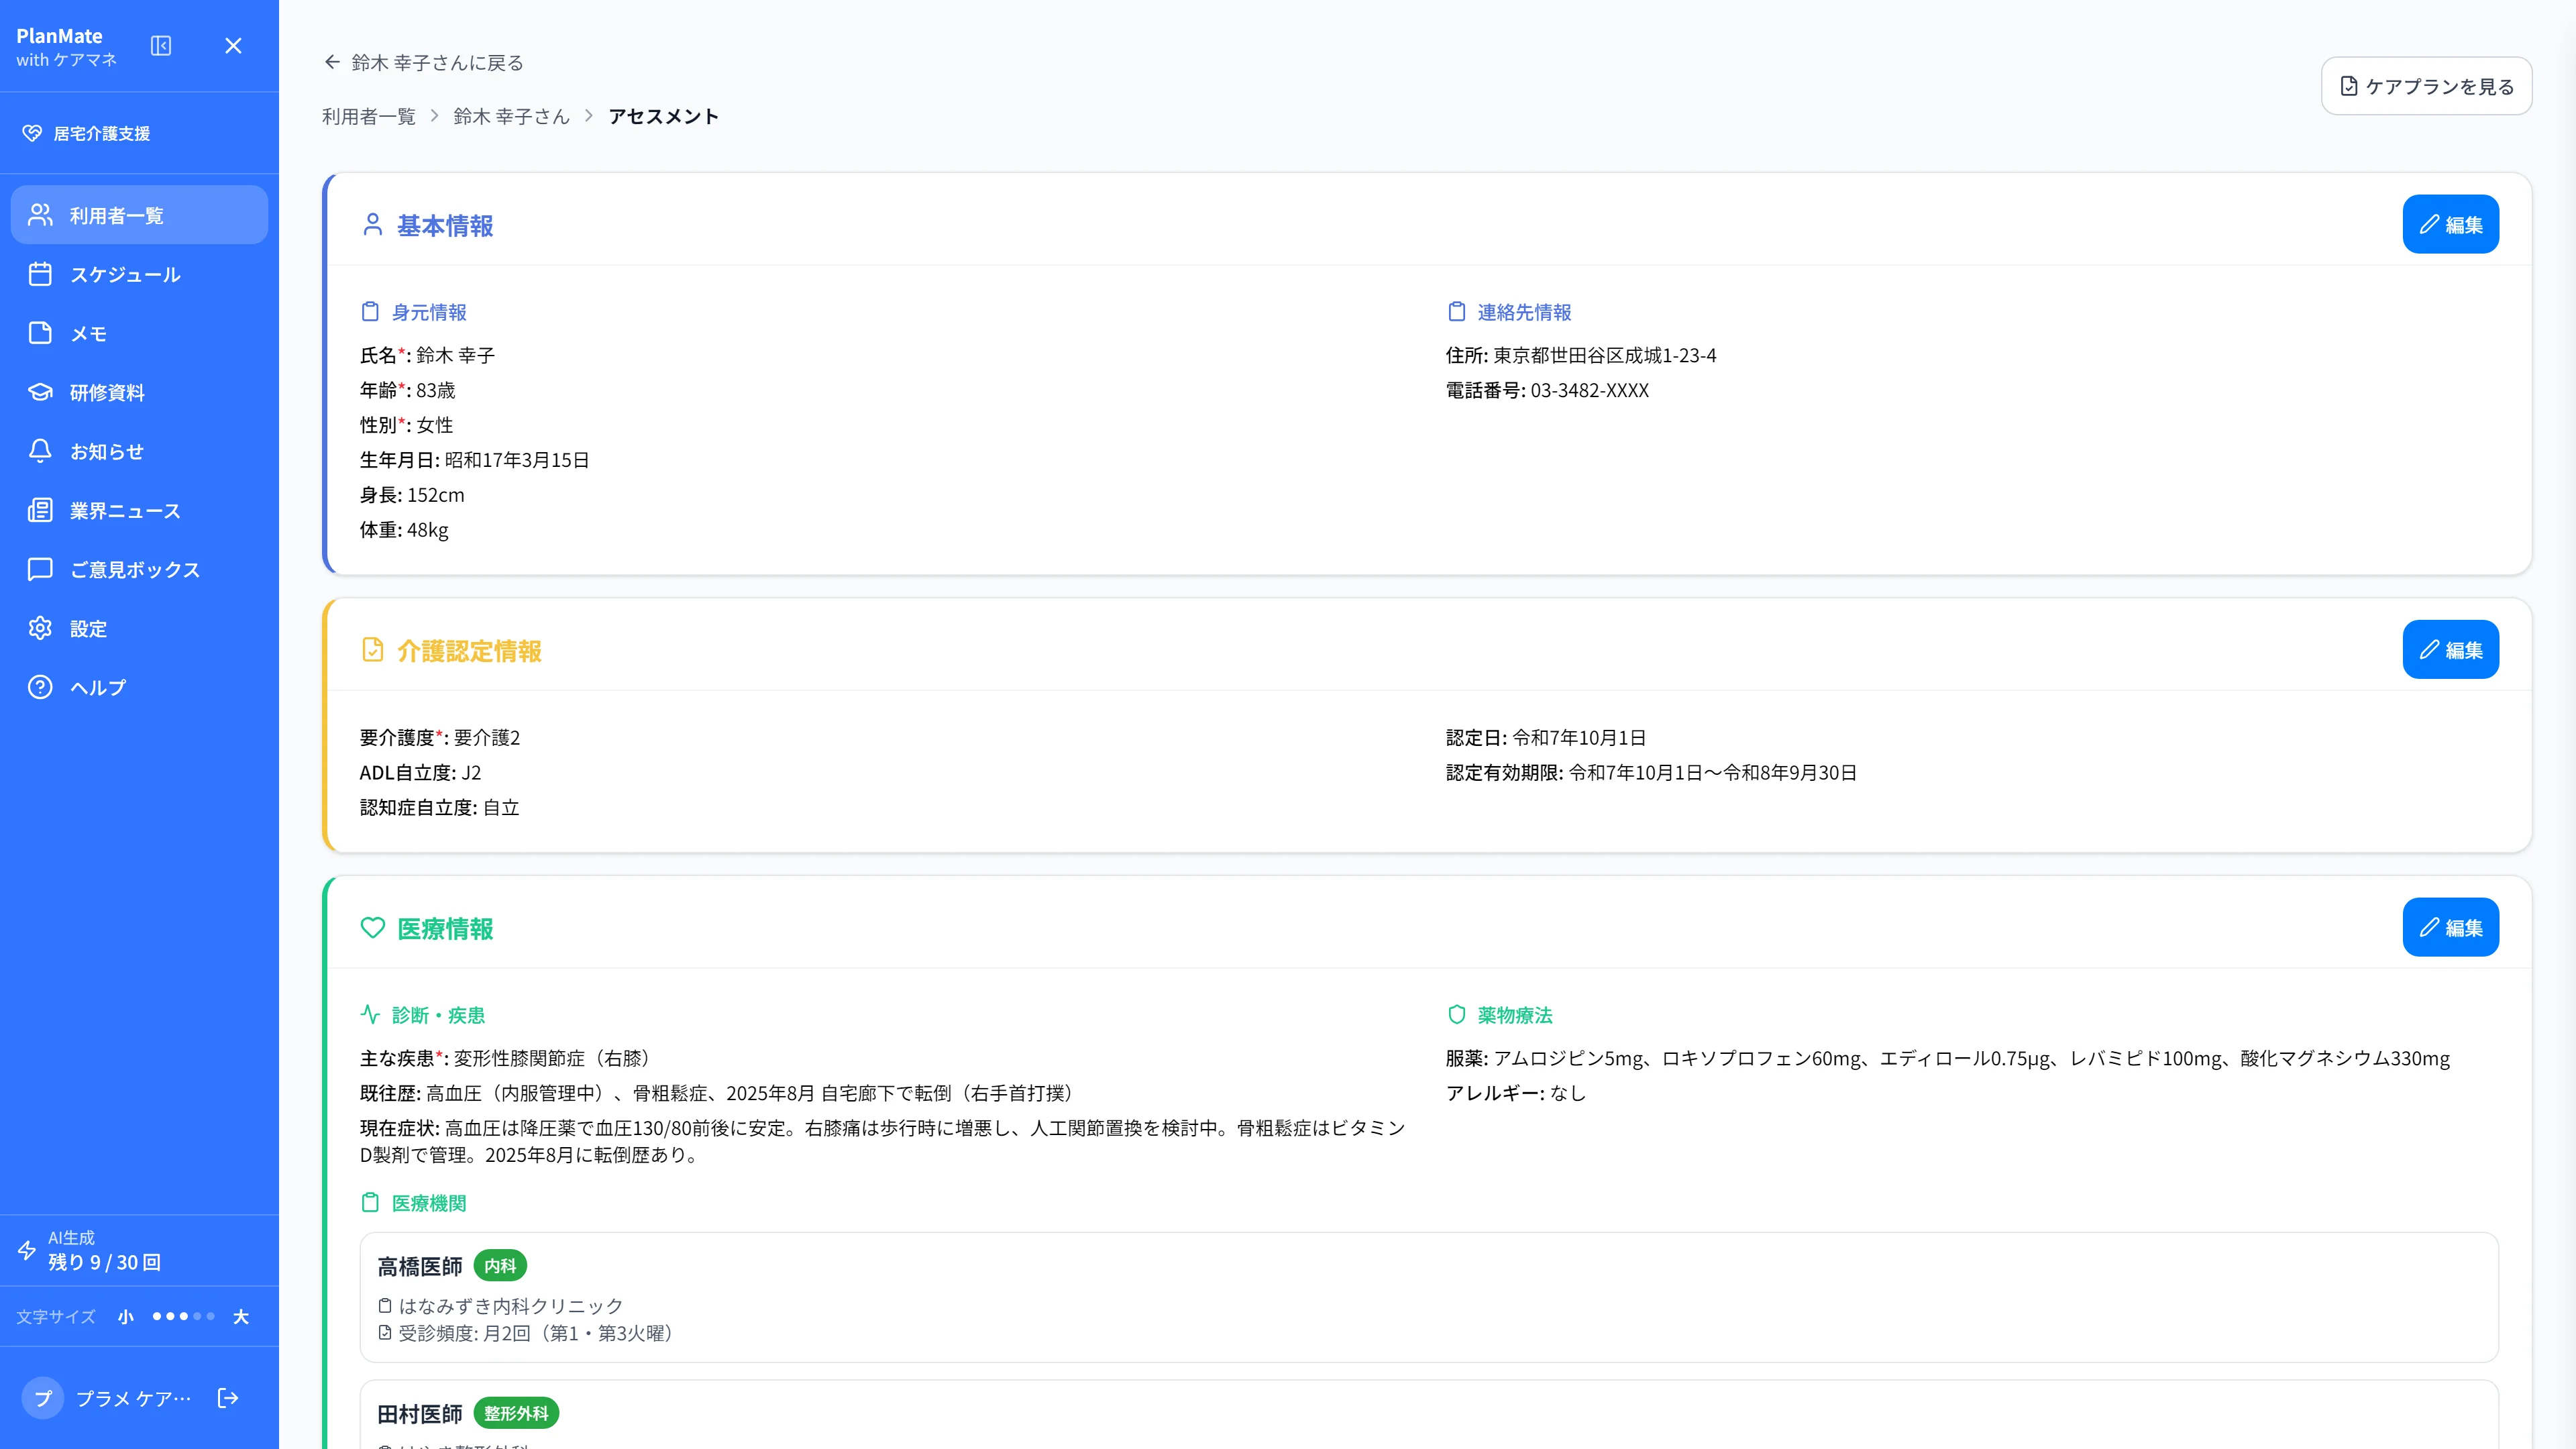Open 利用者一覧 breadcrumb link
The width and height of the screenshot is (2576, 1449).
(x=368, y=116)
